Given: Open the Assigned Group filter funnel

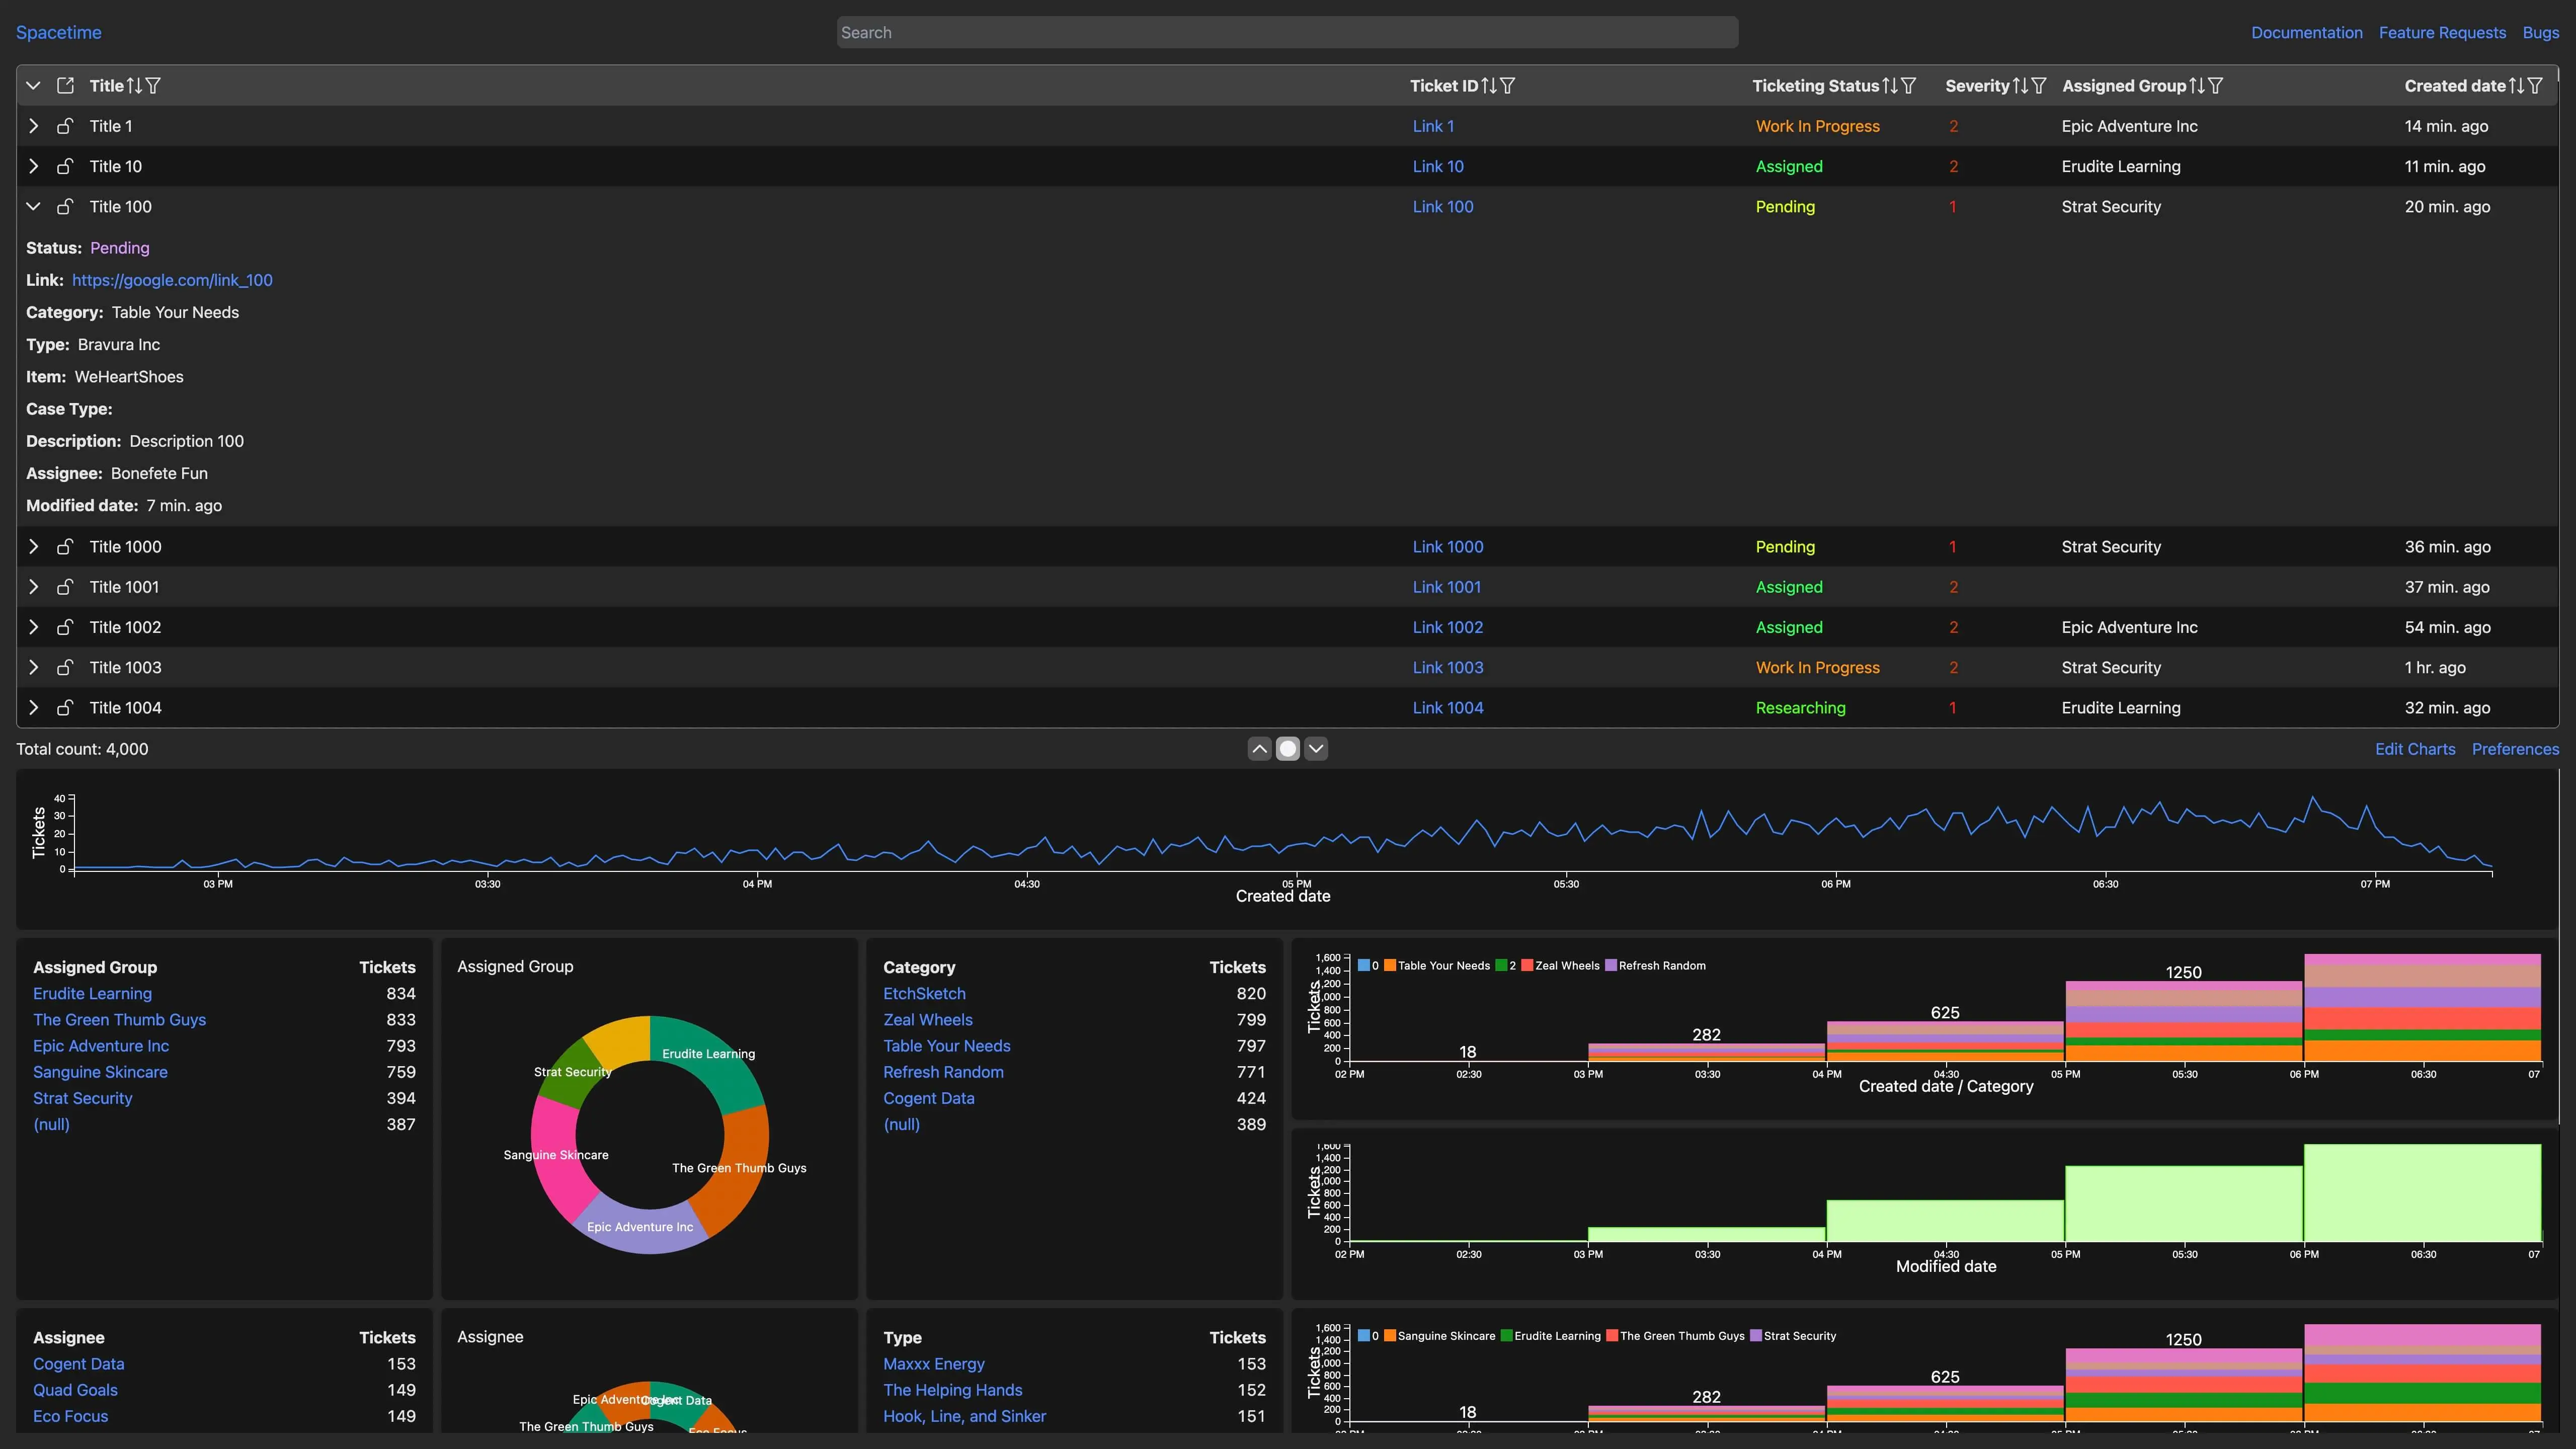Looking at the screenshot, I should pos(2215,86).
